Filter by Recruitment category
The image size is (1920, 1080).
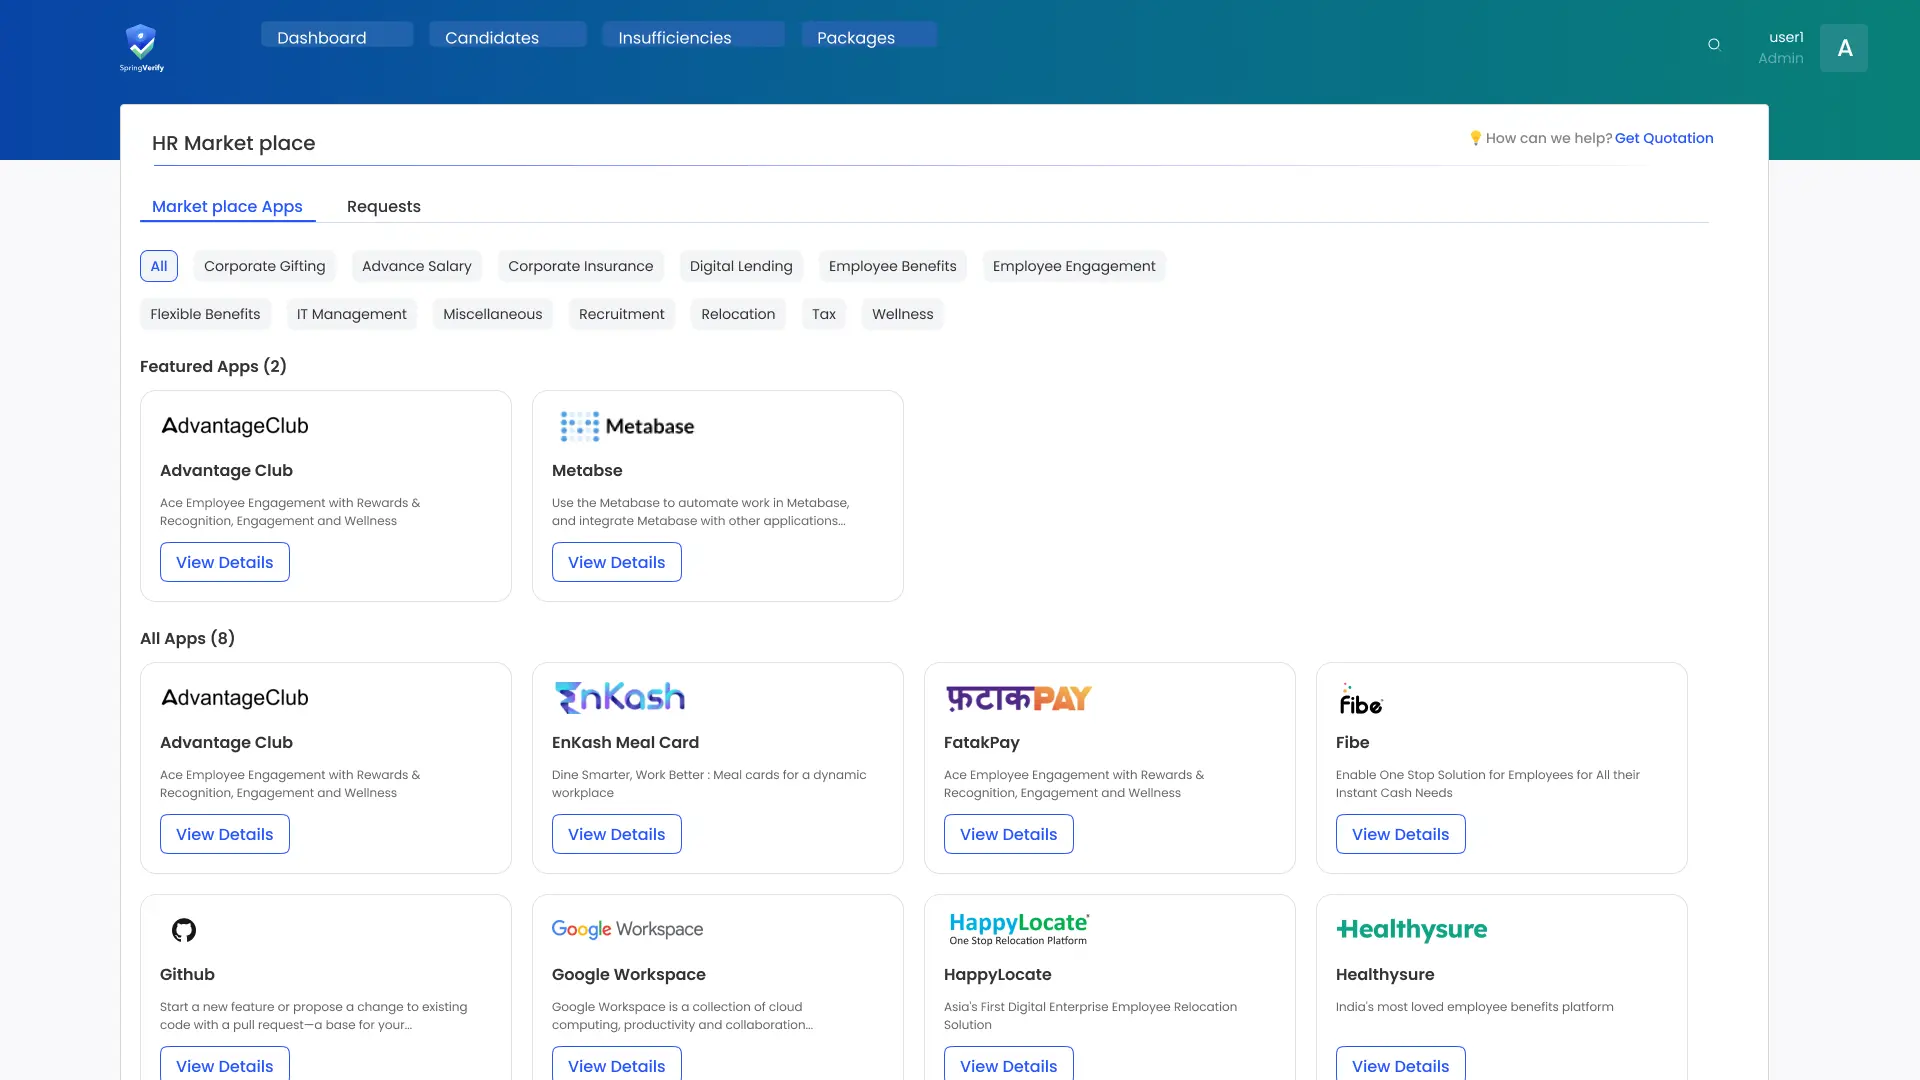(x=622, y=314)
